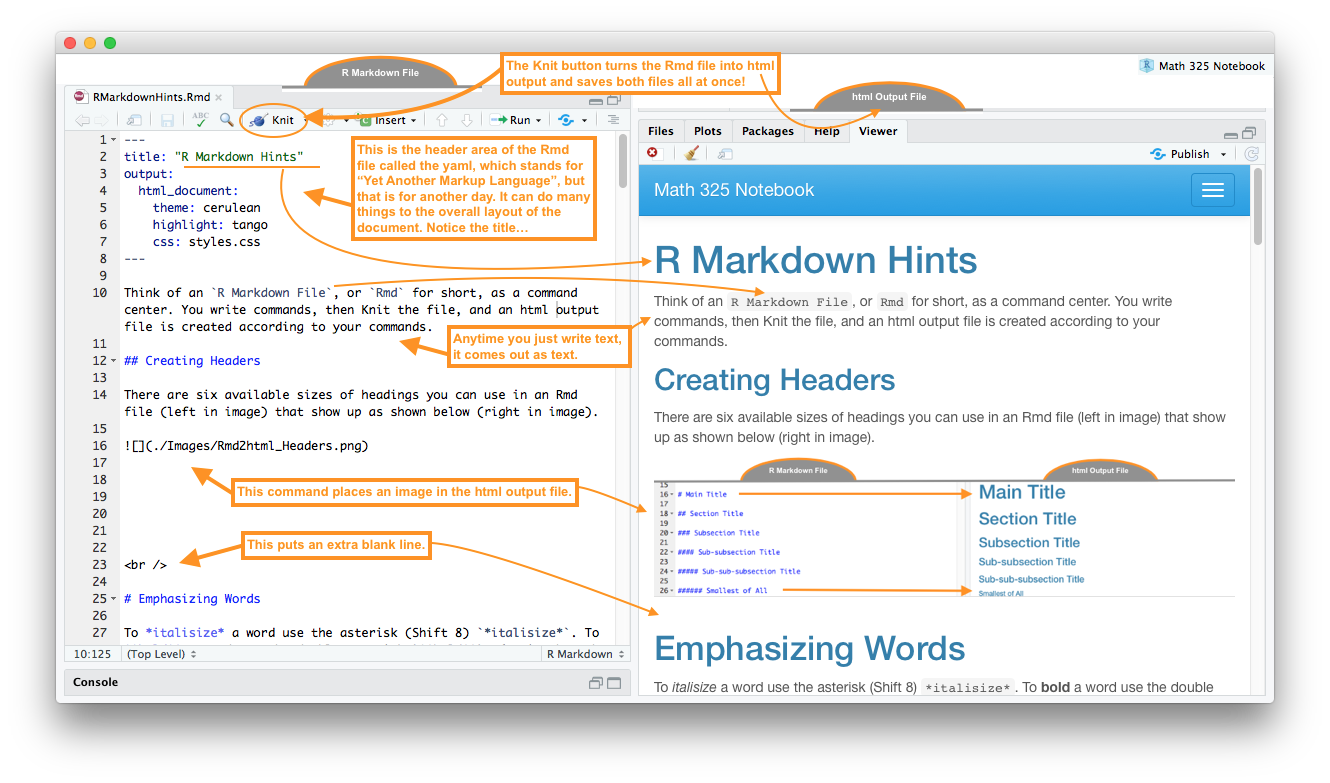Toggle the hamburger menu in Math 325 Notebook
This screenshot has height=783, width=1330.
tap(1212, 190)
